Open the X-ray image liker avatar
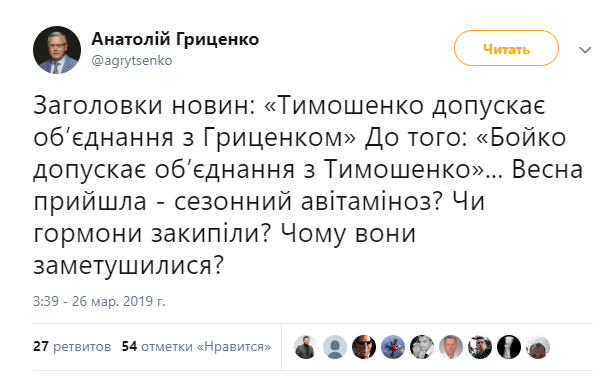Viewport: 616px width, 376px height. click(509, 347)
